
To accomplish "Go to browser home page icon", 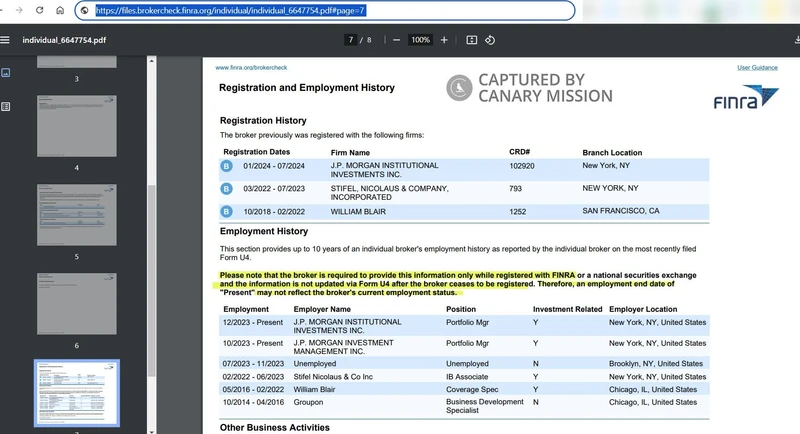I will coord(60,10).
